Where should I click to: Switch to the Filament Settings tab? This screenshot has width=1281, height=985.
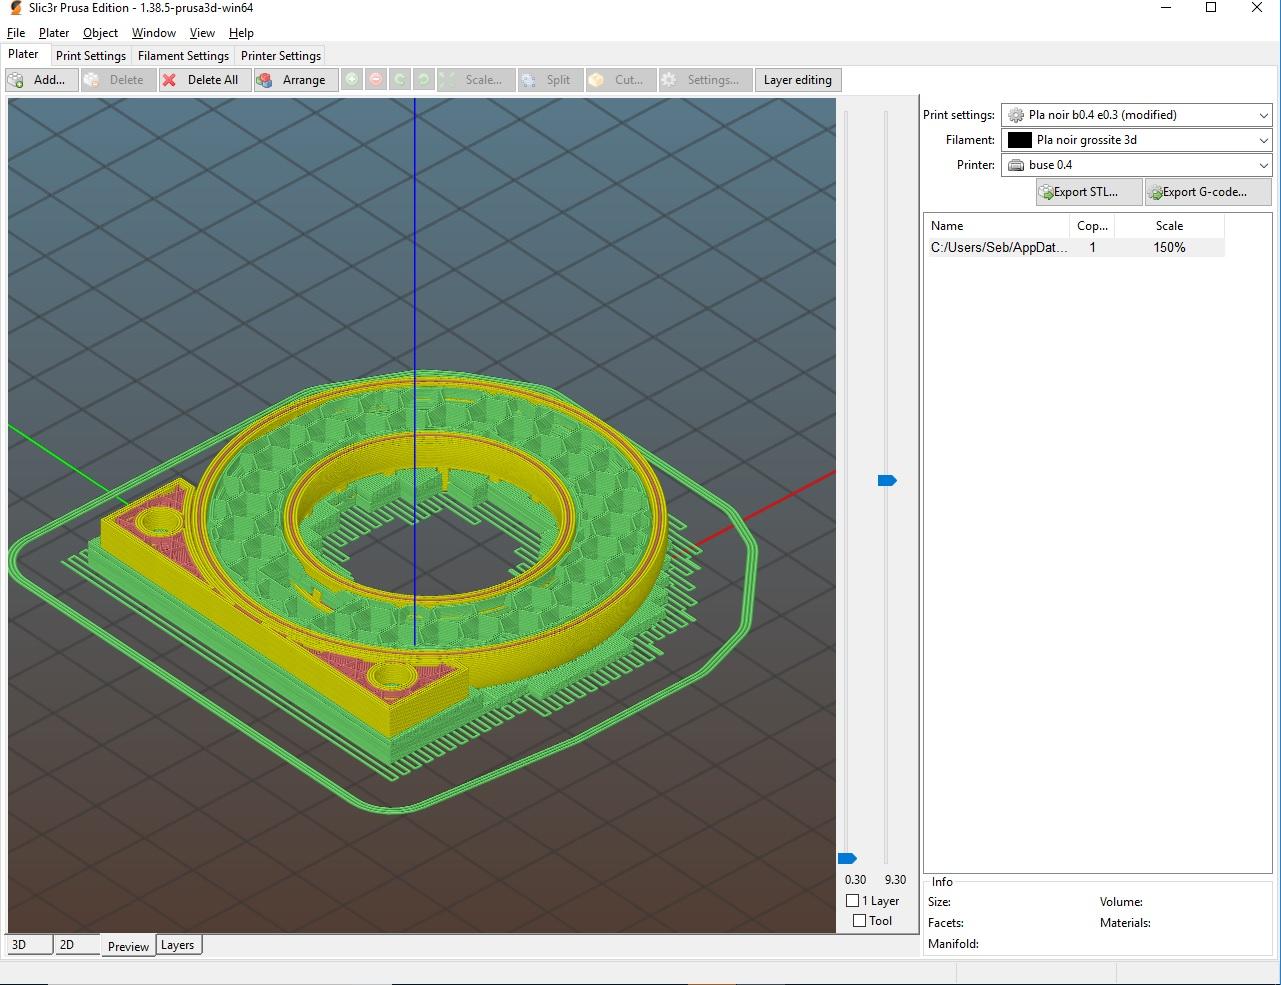183,56
